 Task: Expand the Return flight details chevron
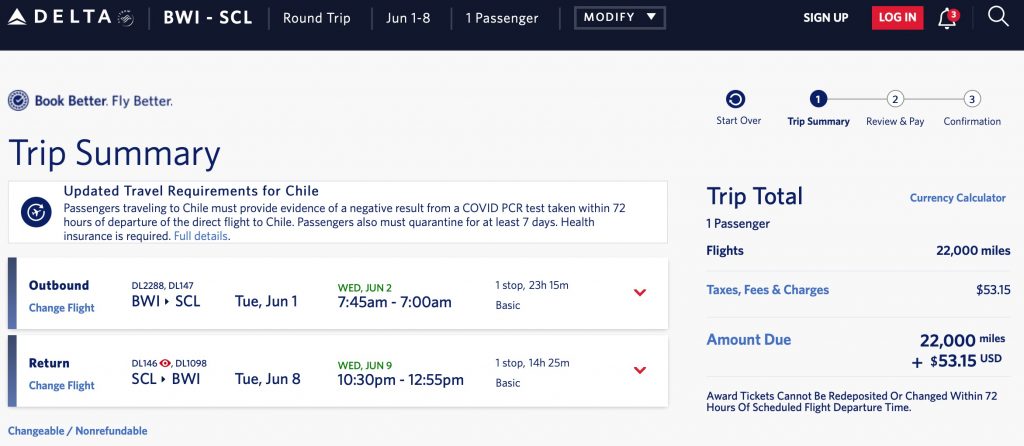coord(640,370)
